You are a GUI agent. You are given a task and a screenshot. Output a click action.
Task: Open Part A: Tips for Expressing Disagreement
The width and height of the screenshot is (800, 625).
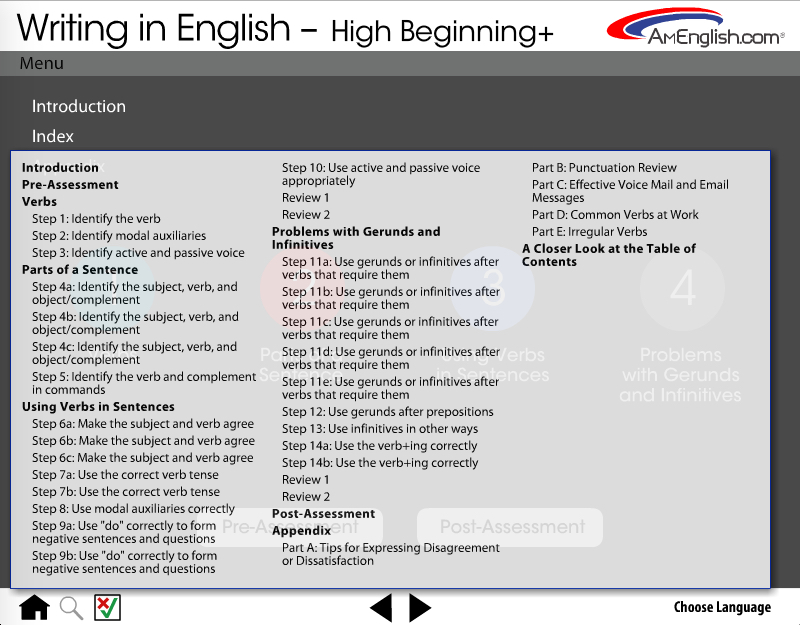point(391,555)
